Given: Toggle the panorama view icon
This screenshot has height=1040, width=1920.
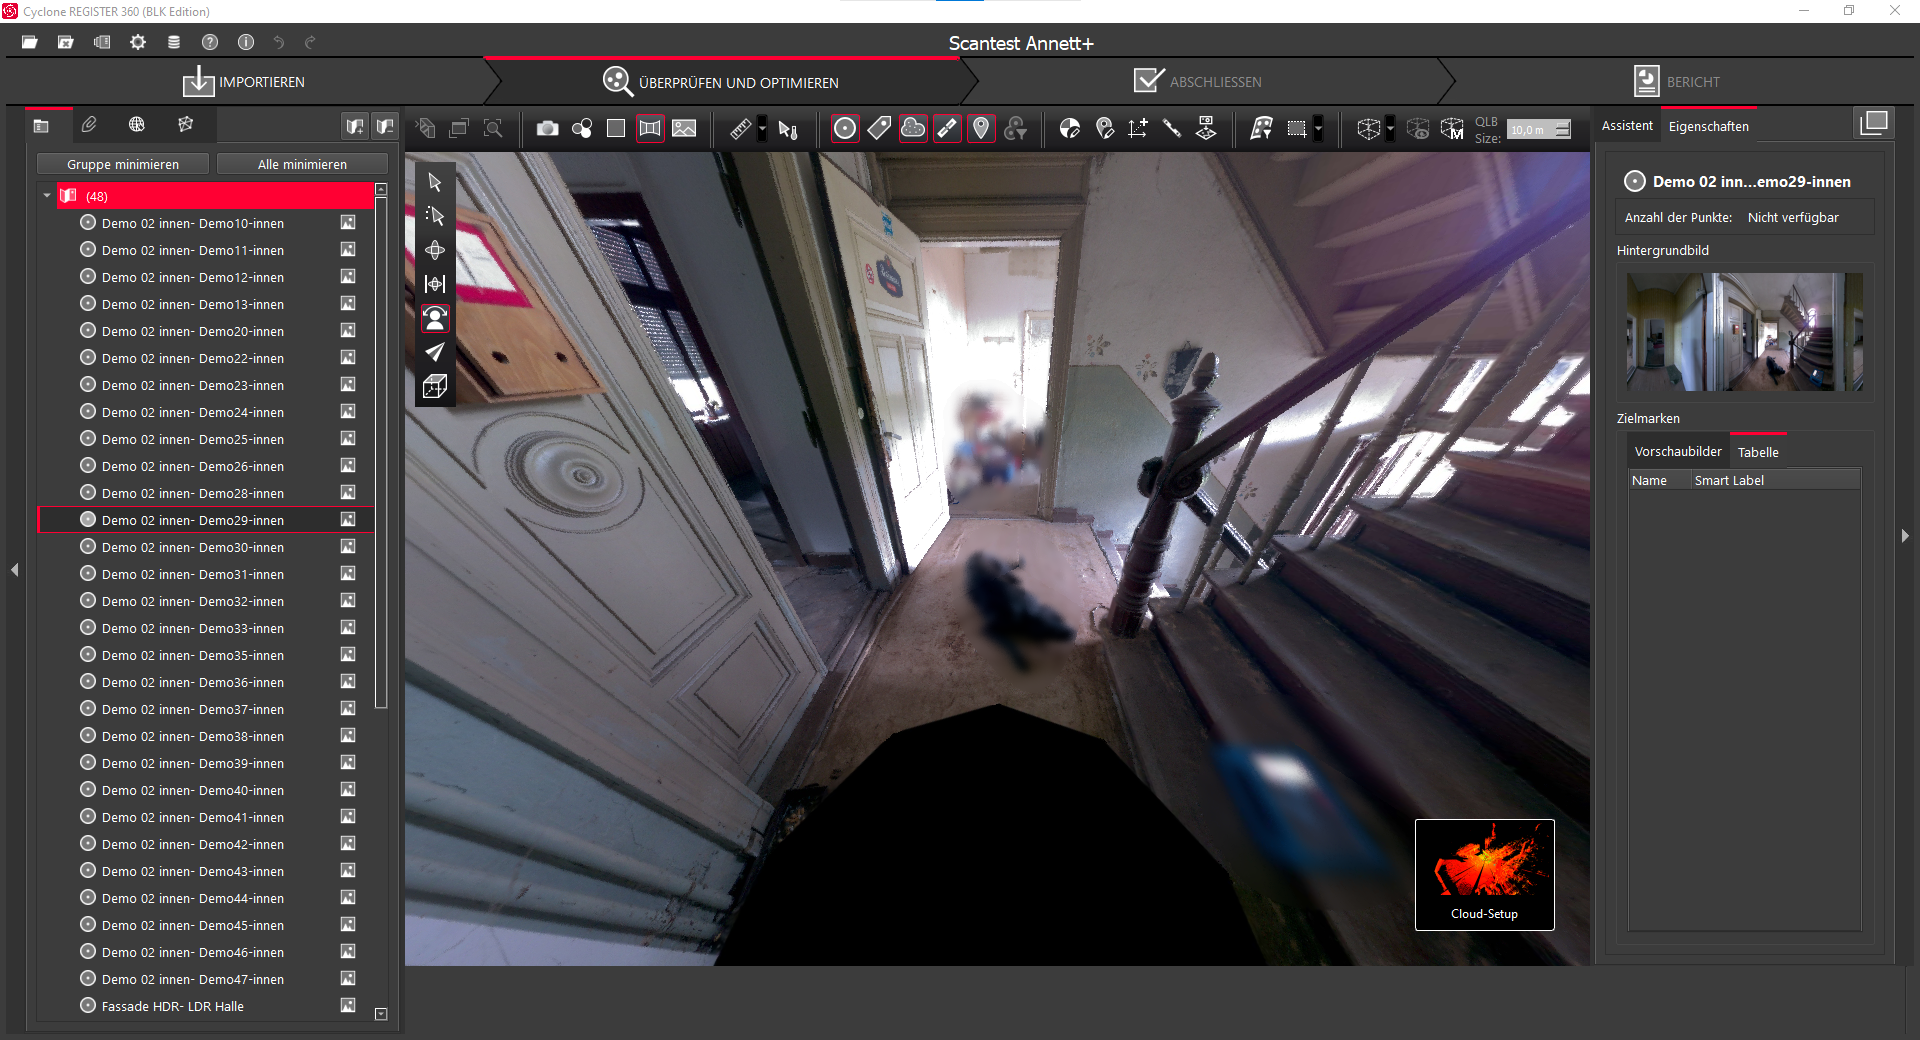Looking at the screenshot, I should 650,128.
